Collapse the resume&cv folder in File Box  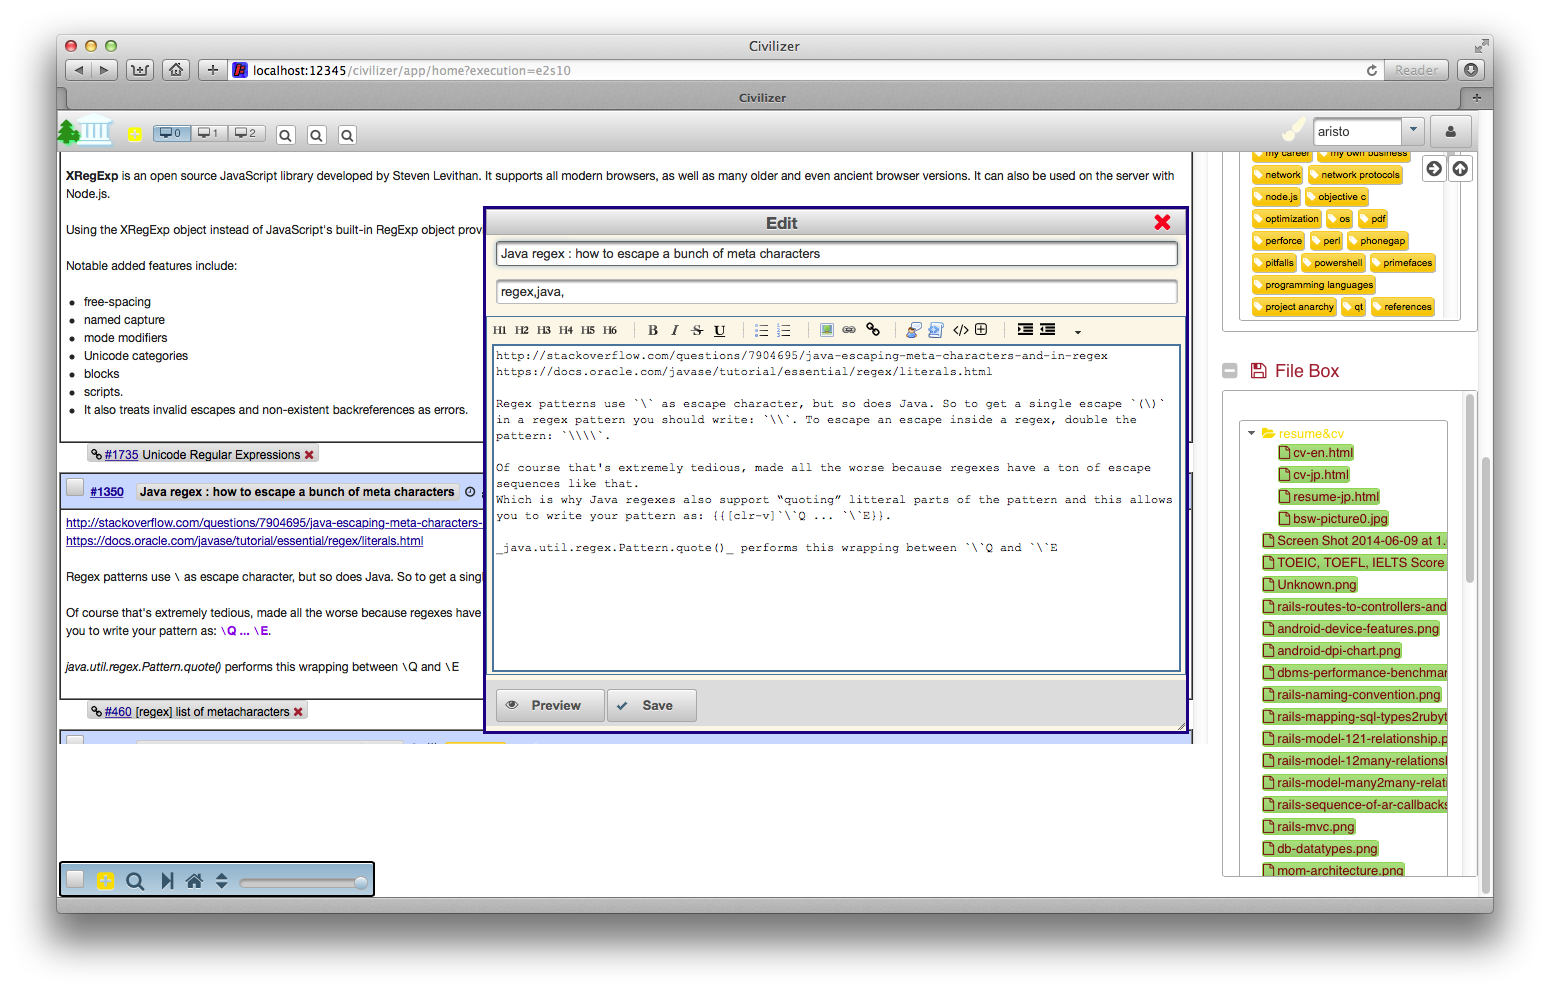1251,433
